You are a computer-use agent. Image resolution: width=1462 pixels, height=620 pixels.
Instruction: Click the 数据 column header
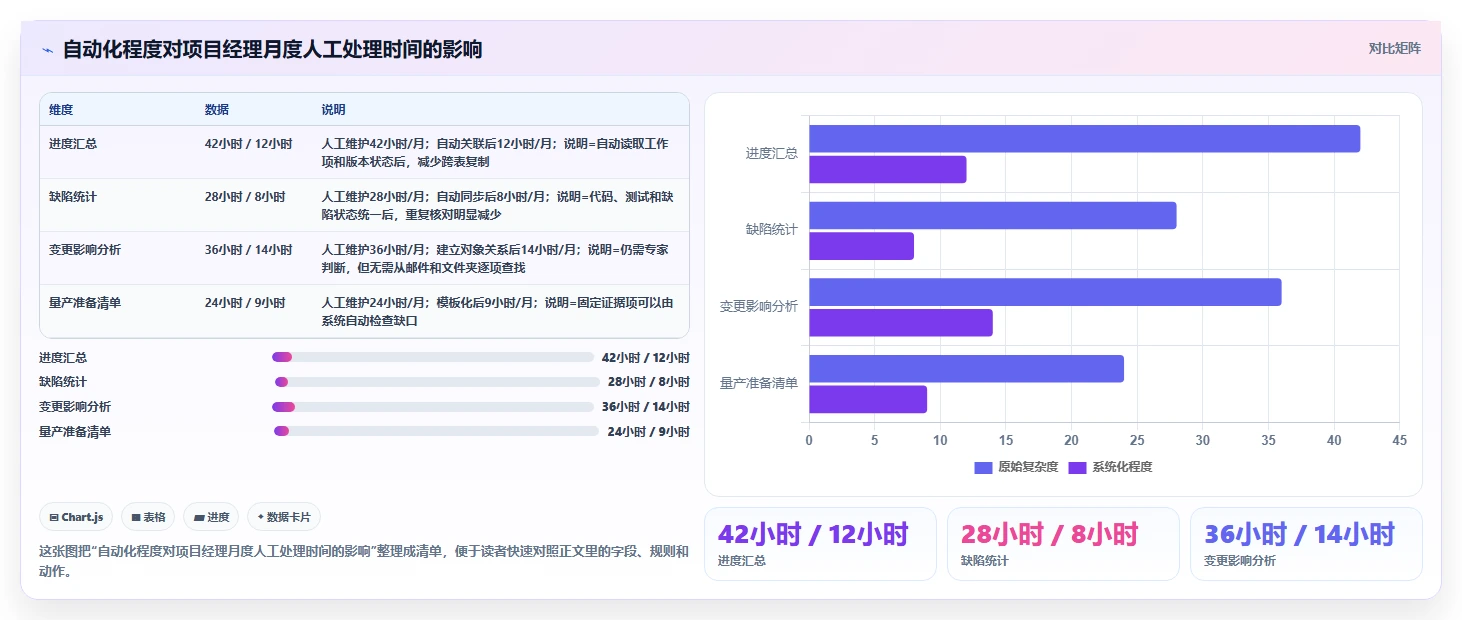tap(217, 110)
